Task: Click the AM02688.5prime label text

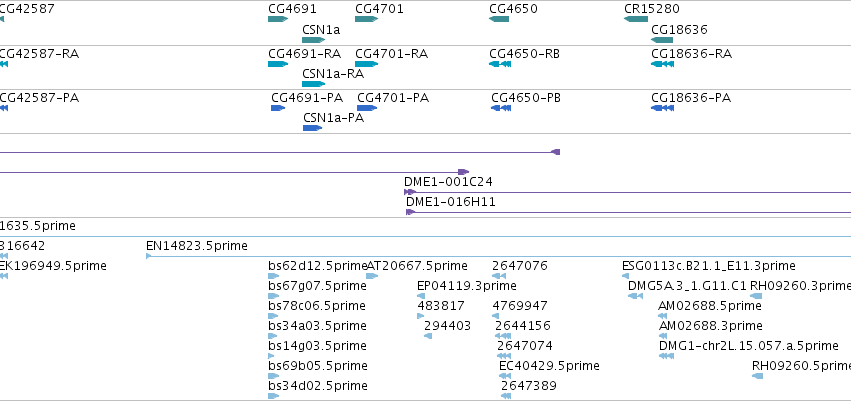Action: point(710,306)
